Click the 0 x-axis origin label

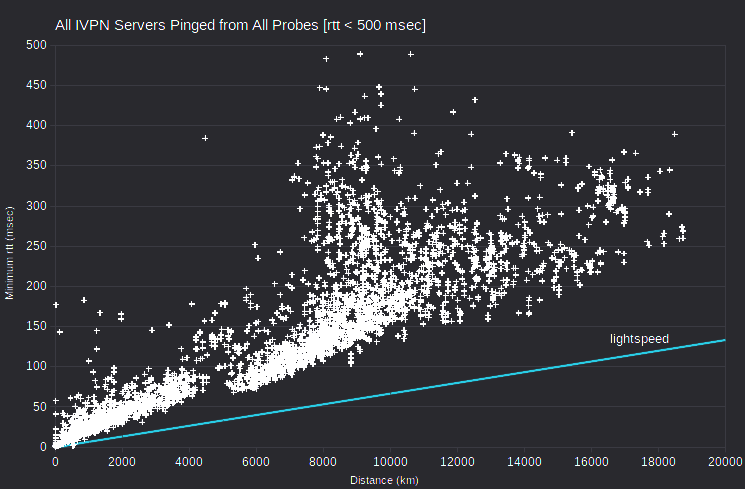[55, 462]
